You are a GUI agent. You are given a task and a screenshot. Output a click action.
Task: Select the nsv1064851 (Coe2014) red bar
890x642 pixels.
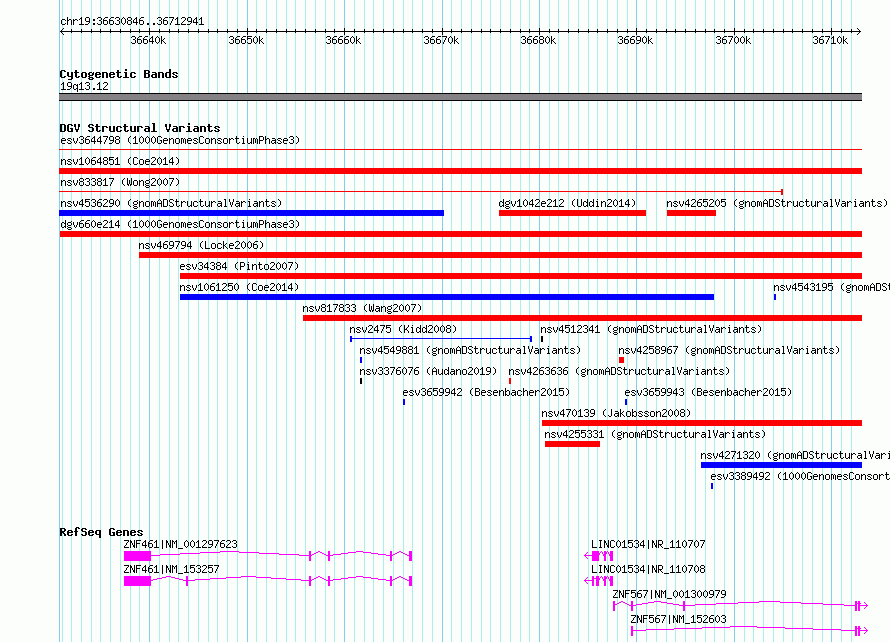tap(460, 171)
